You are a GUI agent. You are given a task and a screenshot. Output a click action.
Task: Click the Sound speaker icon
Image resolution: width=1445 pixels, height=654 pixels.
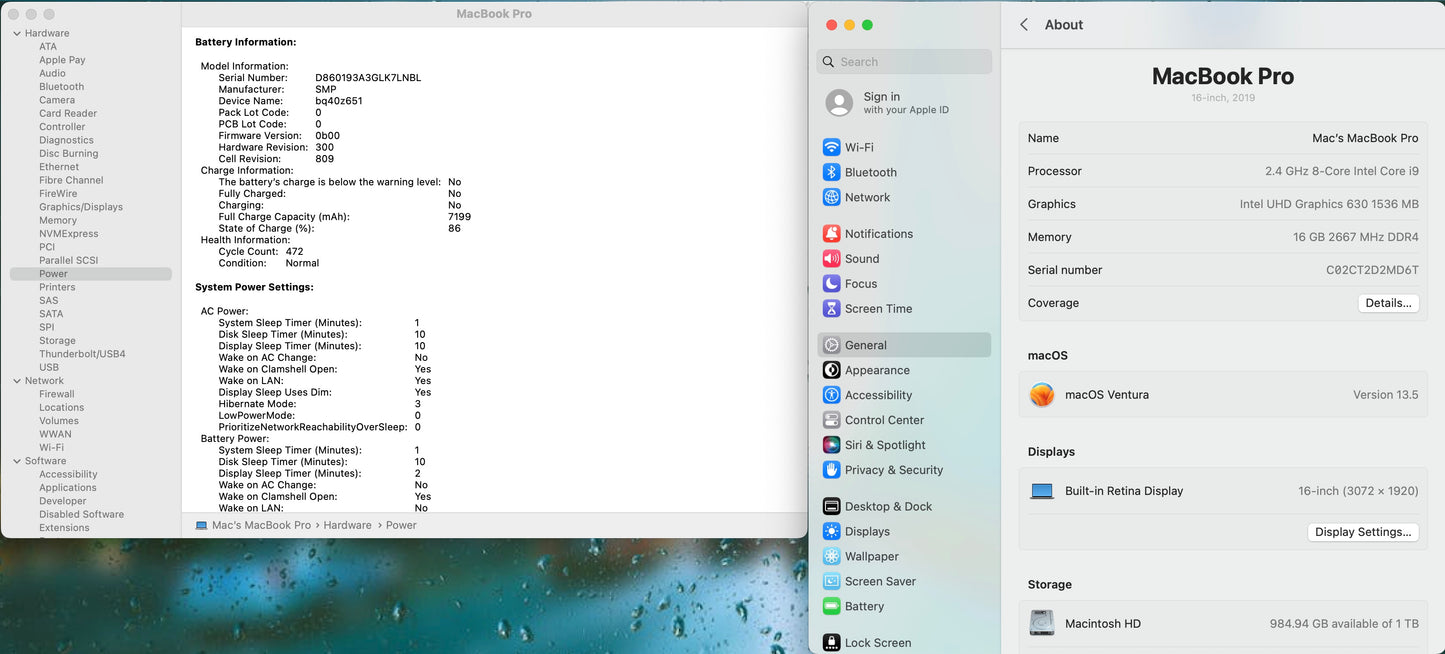[831, 259]
